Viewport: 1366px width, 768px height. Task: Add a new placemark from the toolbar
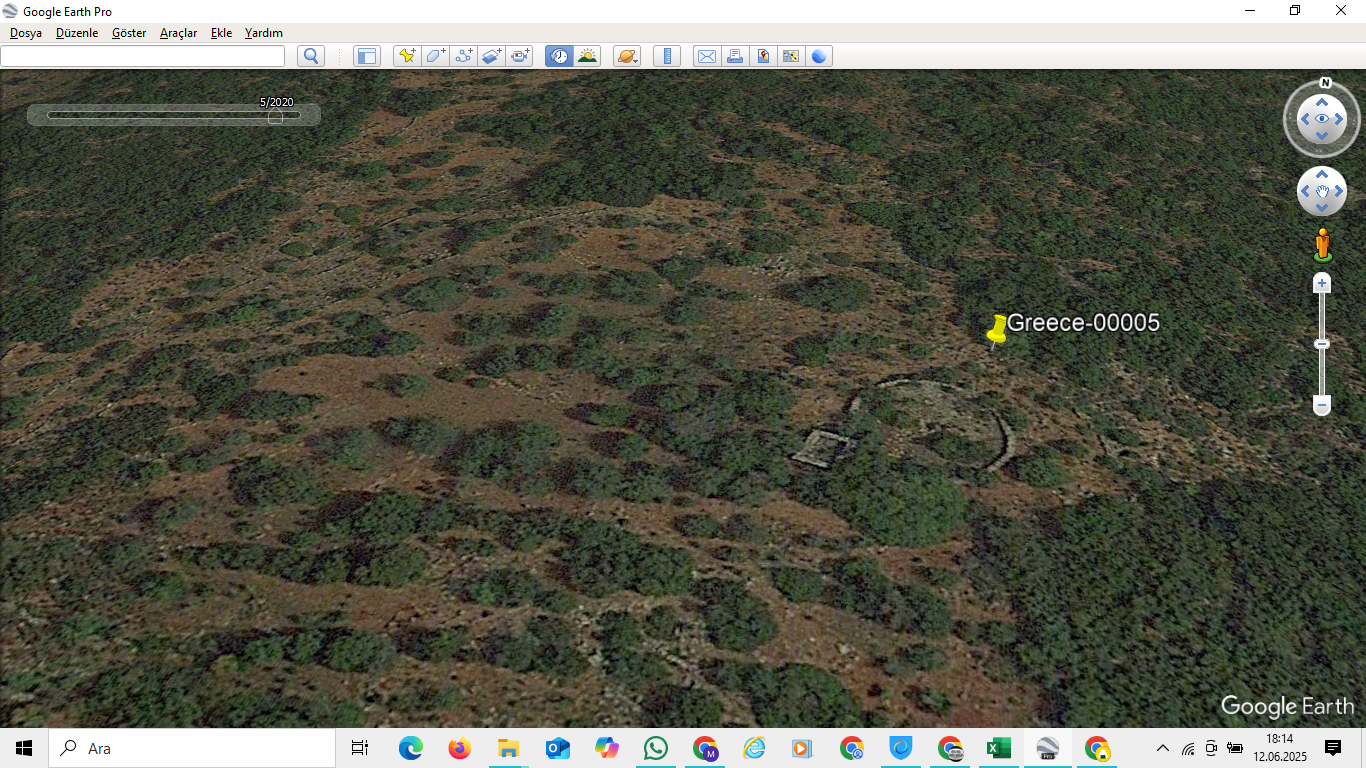pos(406,56)
